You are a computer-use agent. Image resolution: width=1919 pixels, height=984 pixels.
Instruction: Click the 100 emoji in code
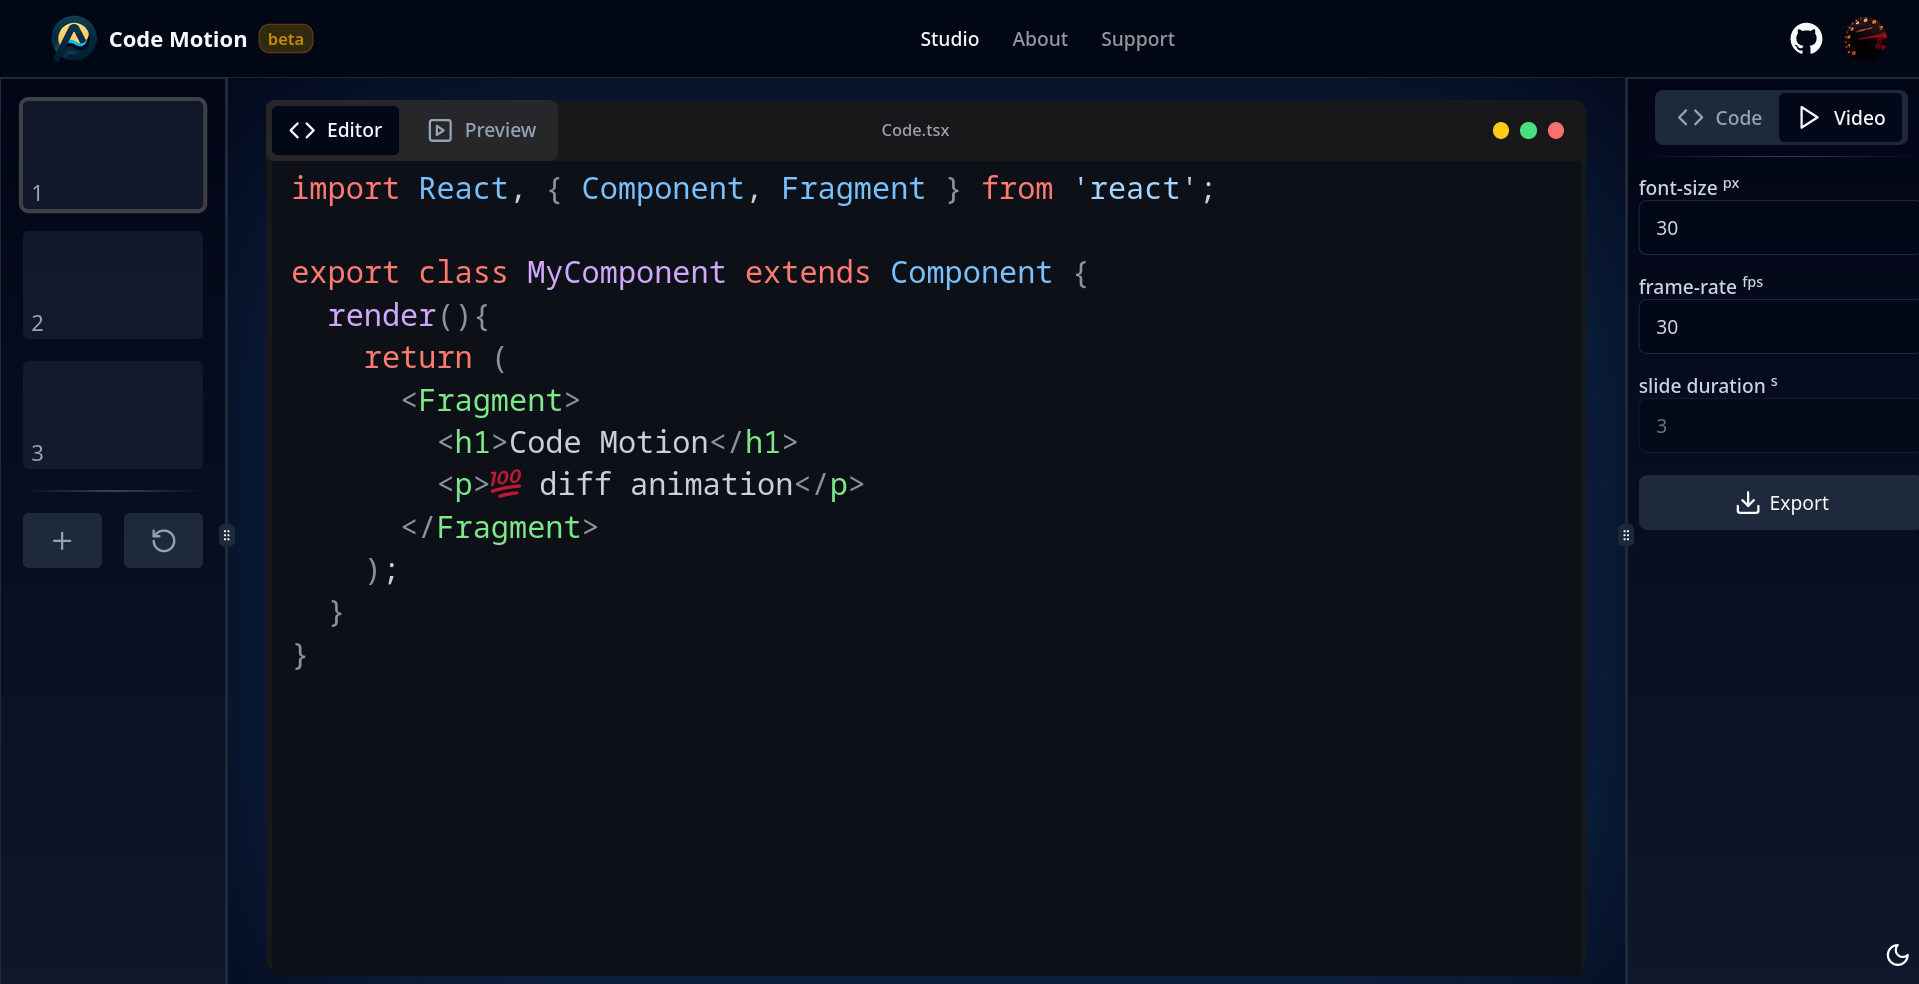coord(505,484)
